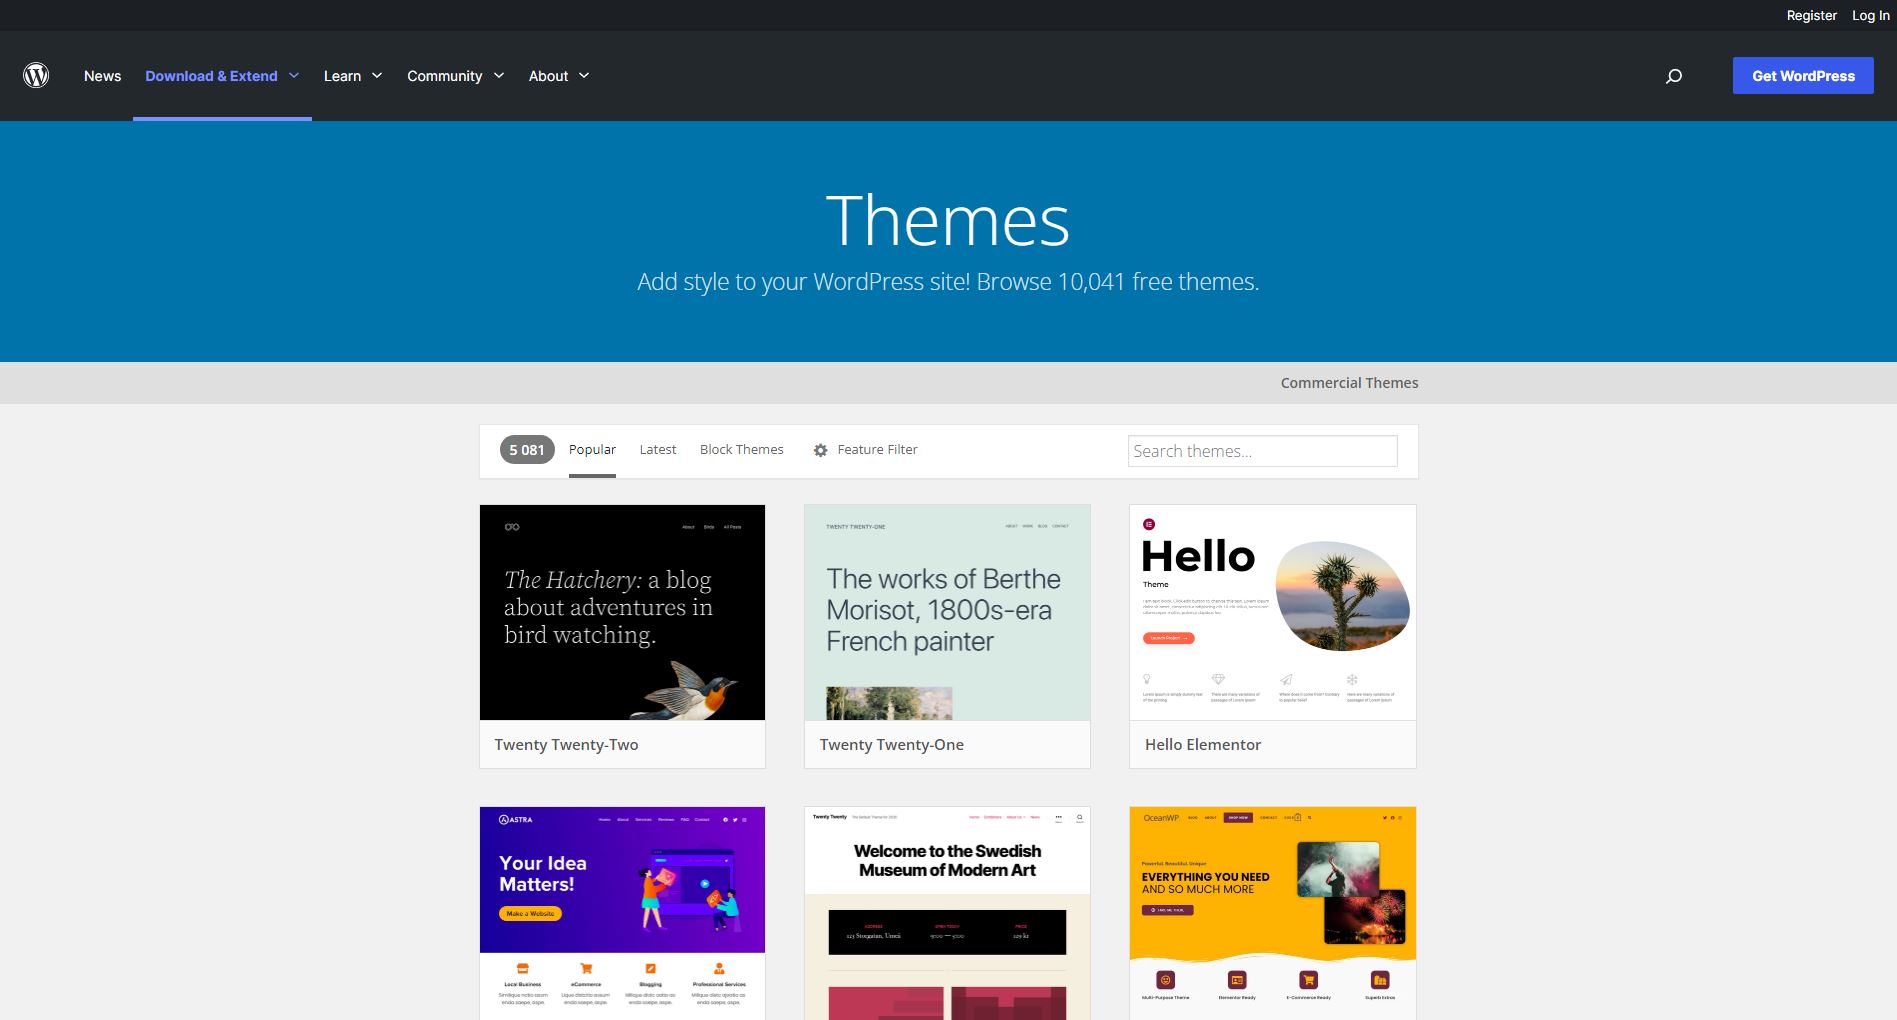The height and width of the screenshot is (1020, 1897).
Task: Focus the Search themes input field
Action: pos(1262,451)
